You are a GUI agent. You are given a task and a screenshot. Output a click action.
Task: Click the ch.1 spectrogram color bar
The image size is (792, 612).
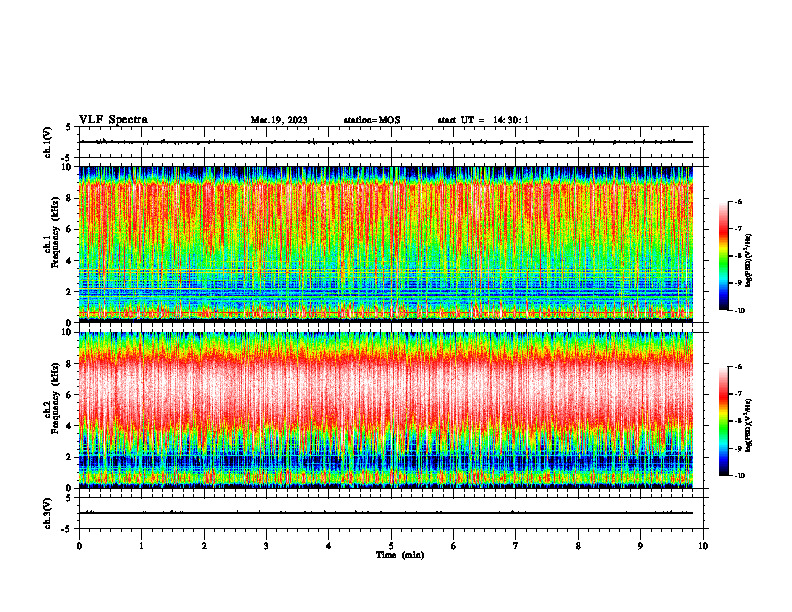pos(723,256)
